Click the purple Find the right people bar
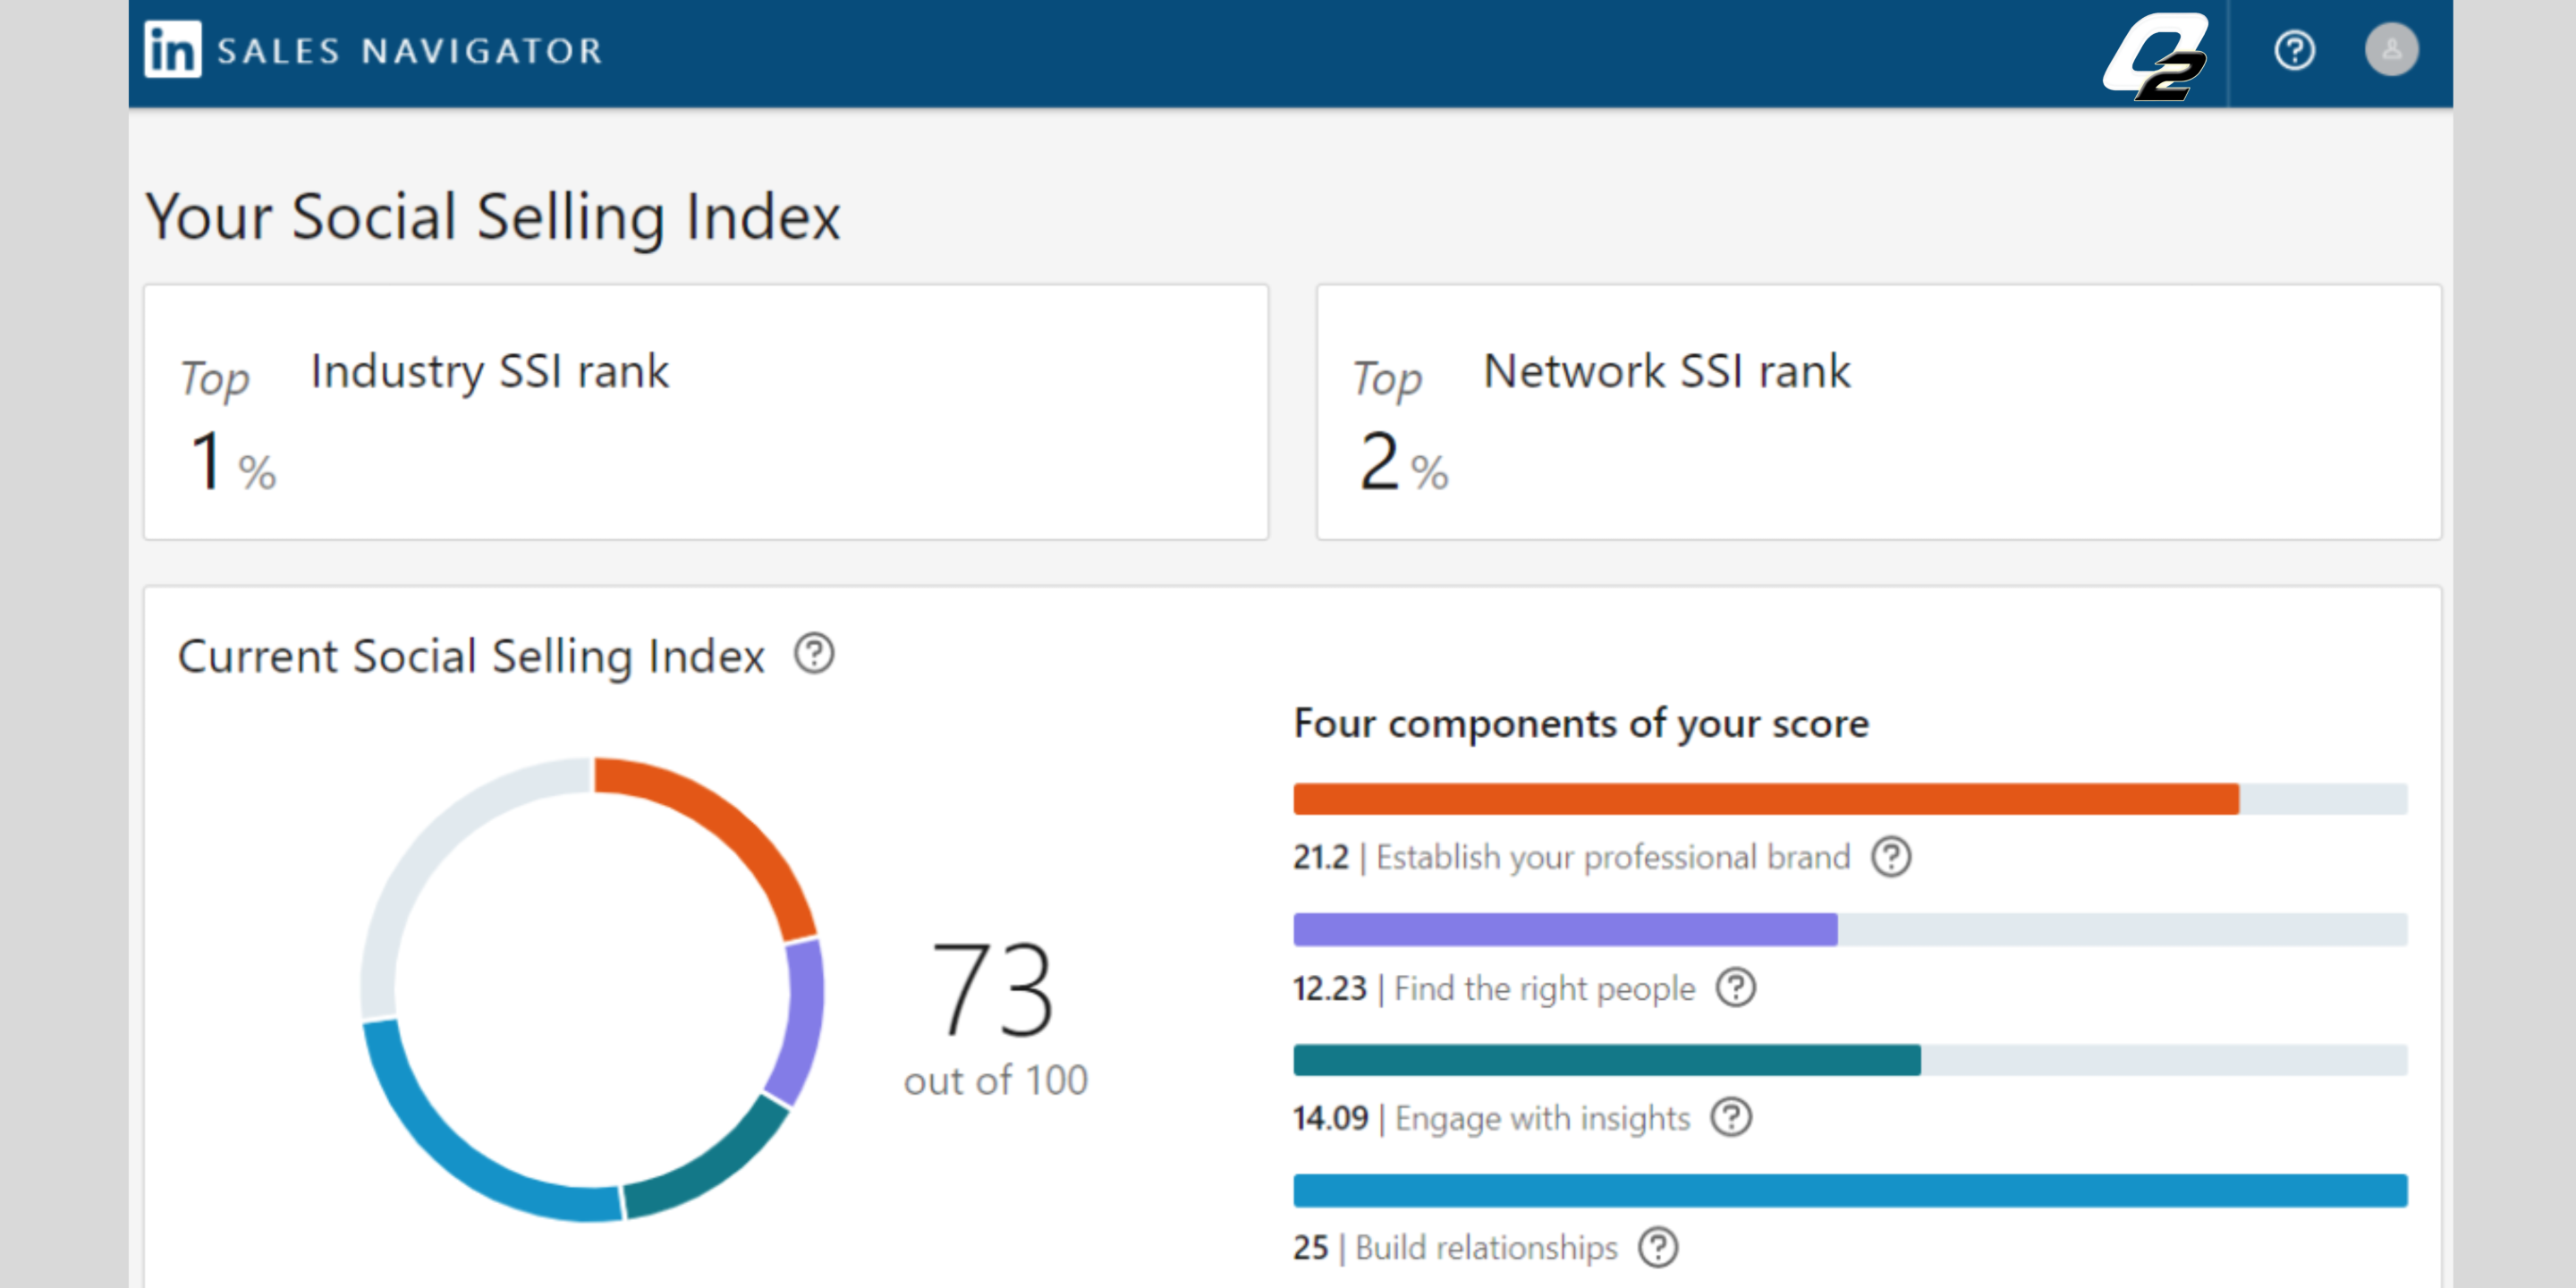2576x1288 pixels. pos(1565,929)
